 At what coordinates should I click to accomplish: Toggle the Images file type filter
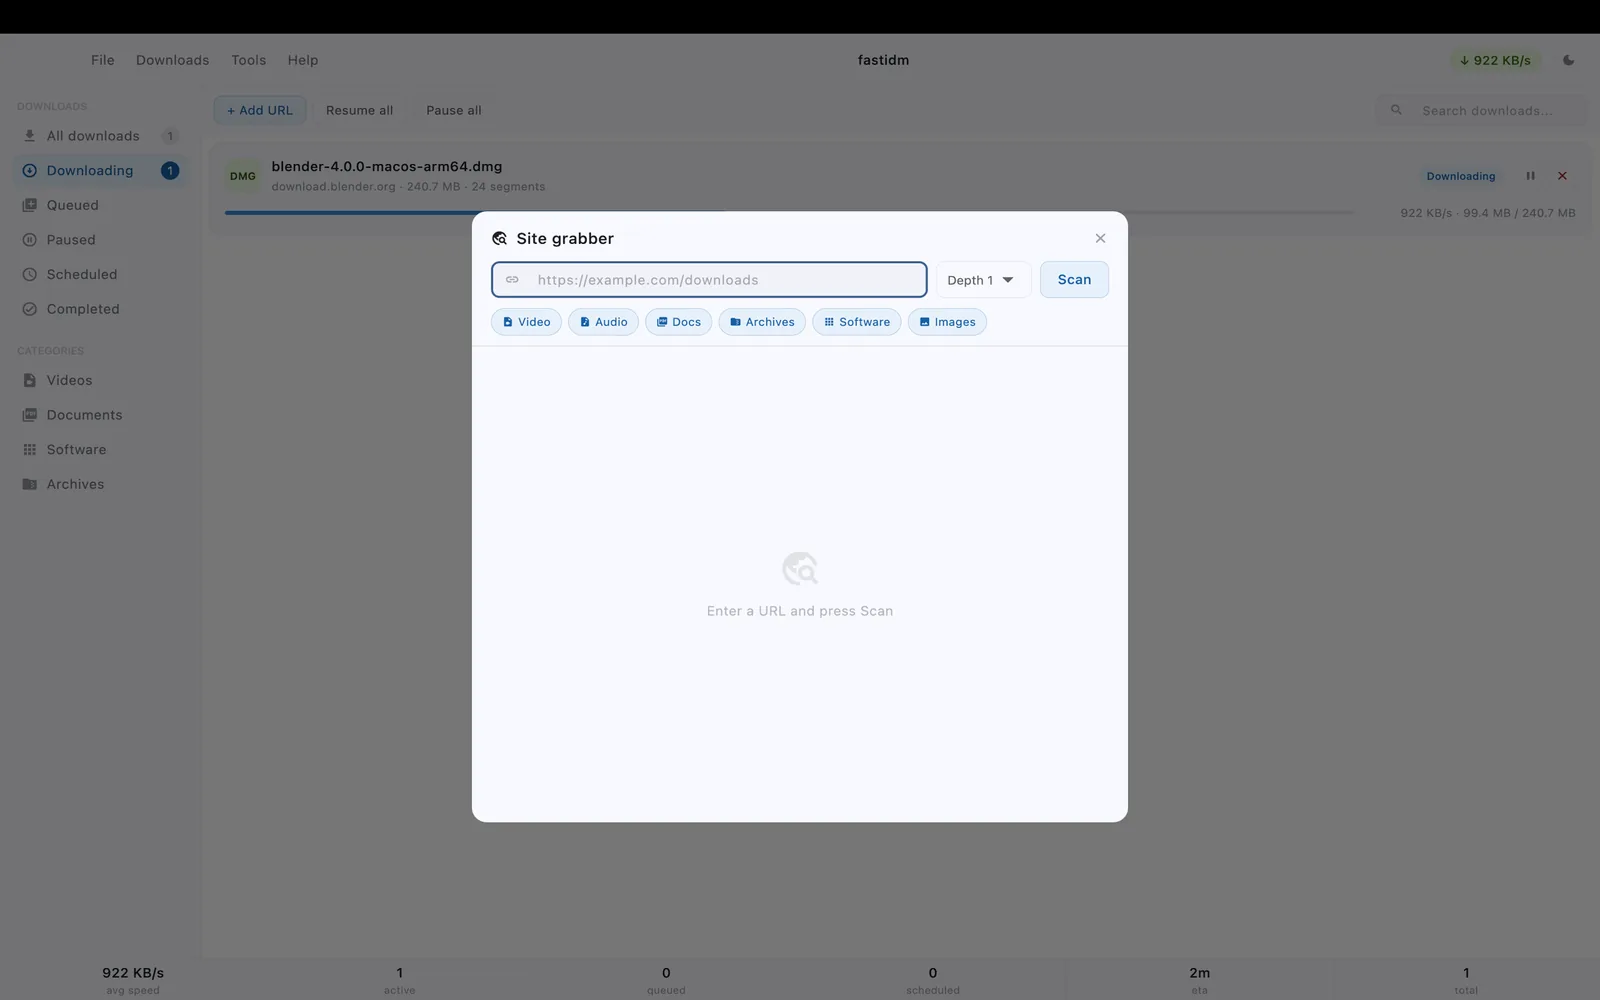(947, 322)
